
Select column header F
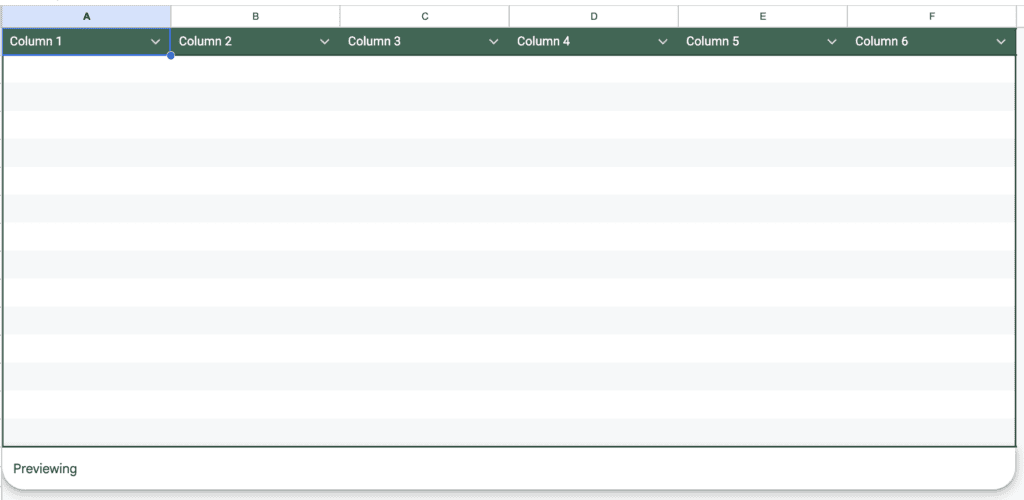click(x=932, y=17)
